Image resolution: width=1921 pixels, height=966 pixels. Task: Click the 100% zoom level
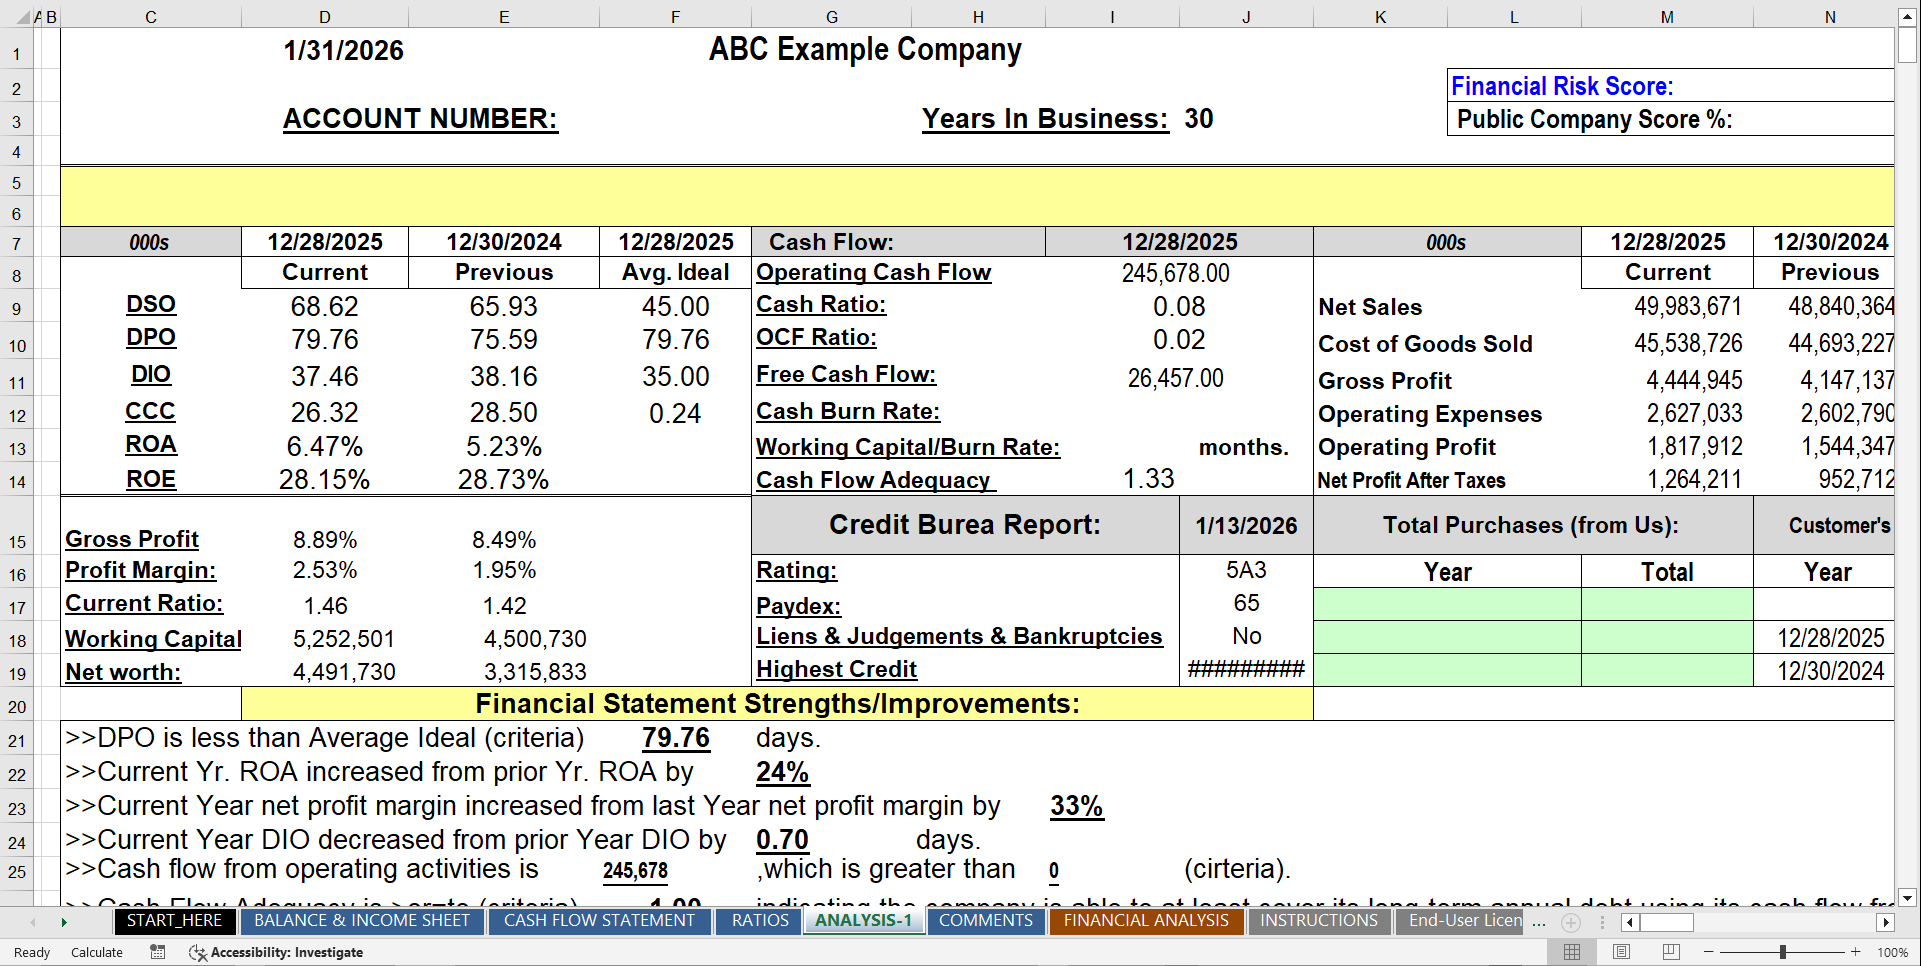click(x=1892, y=952)
